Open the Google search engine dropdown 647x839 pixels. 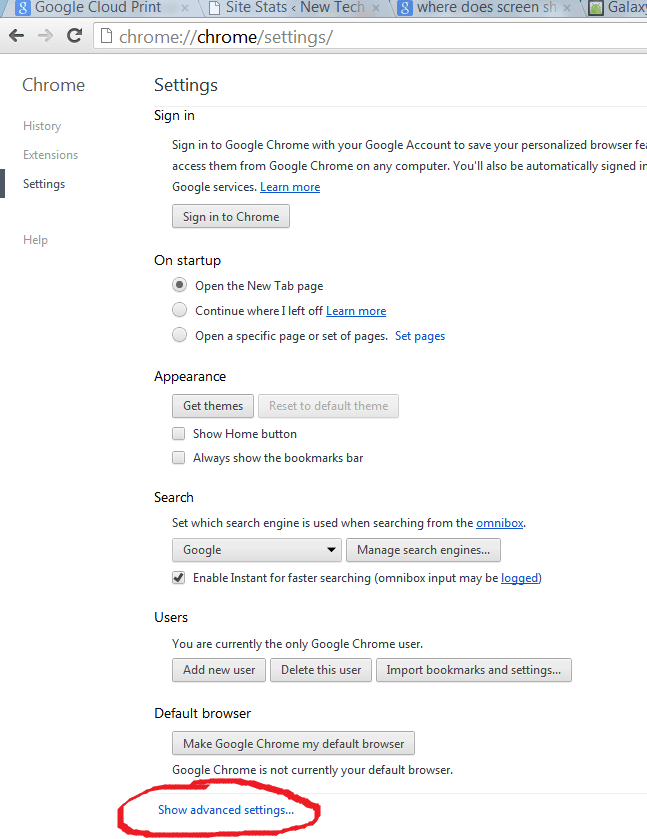coord(257,550)
